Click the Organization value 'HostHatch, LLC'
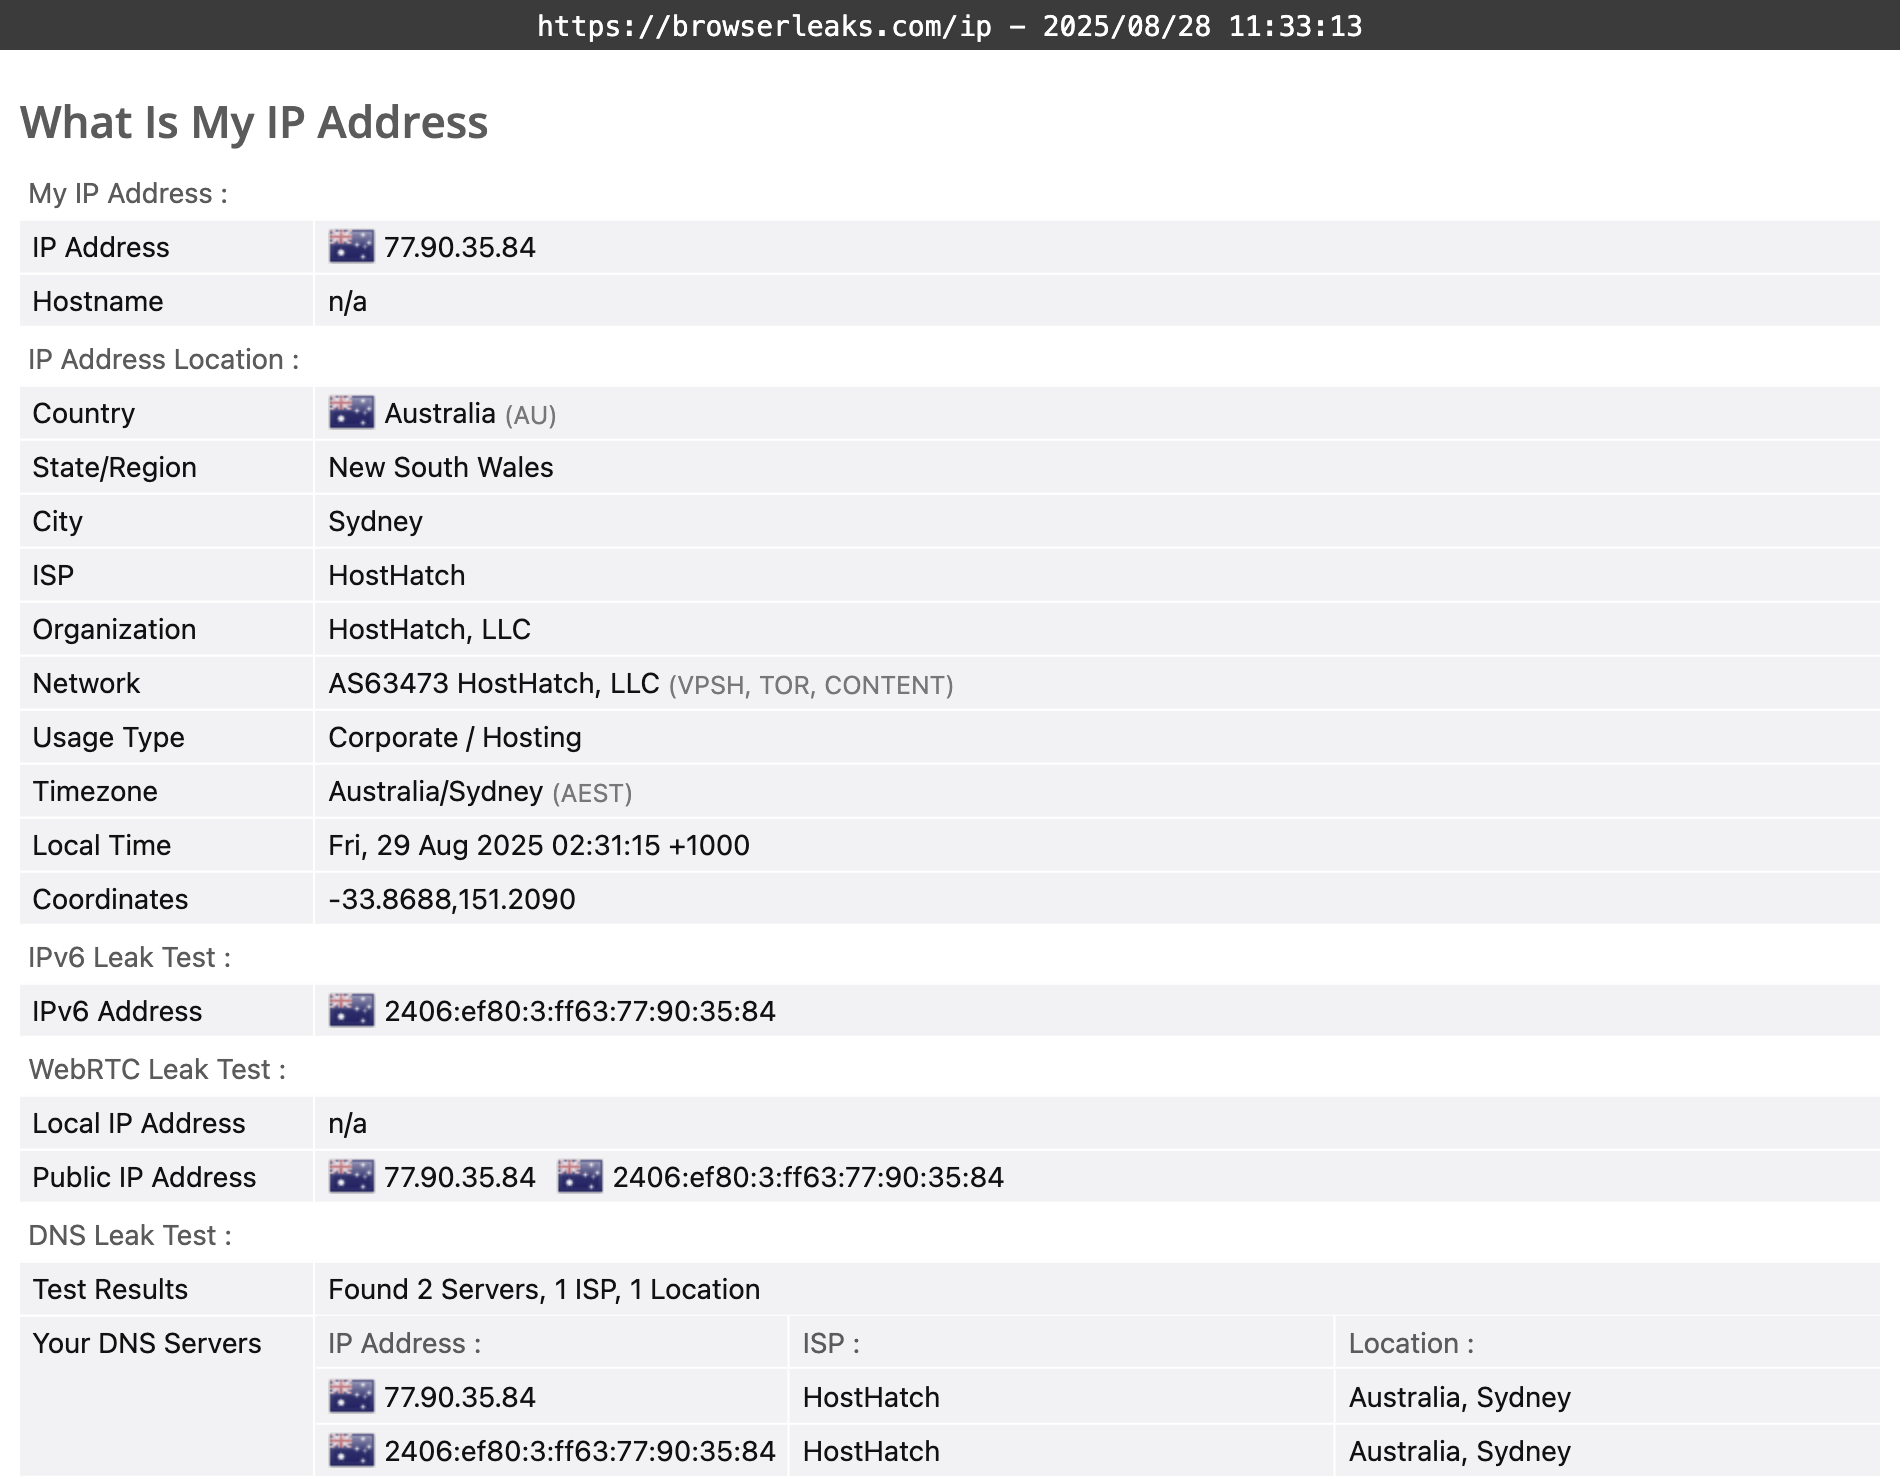 tap(429, 629)
